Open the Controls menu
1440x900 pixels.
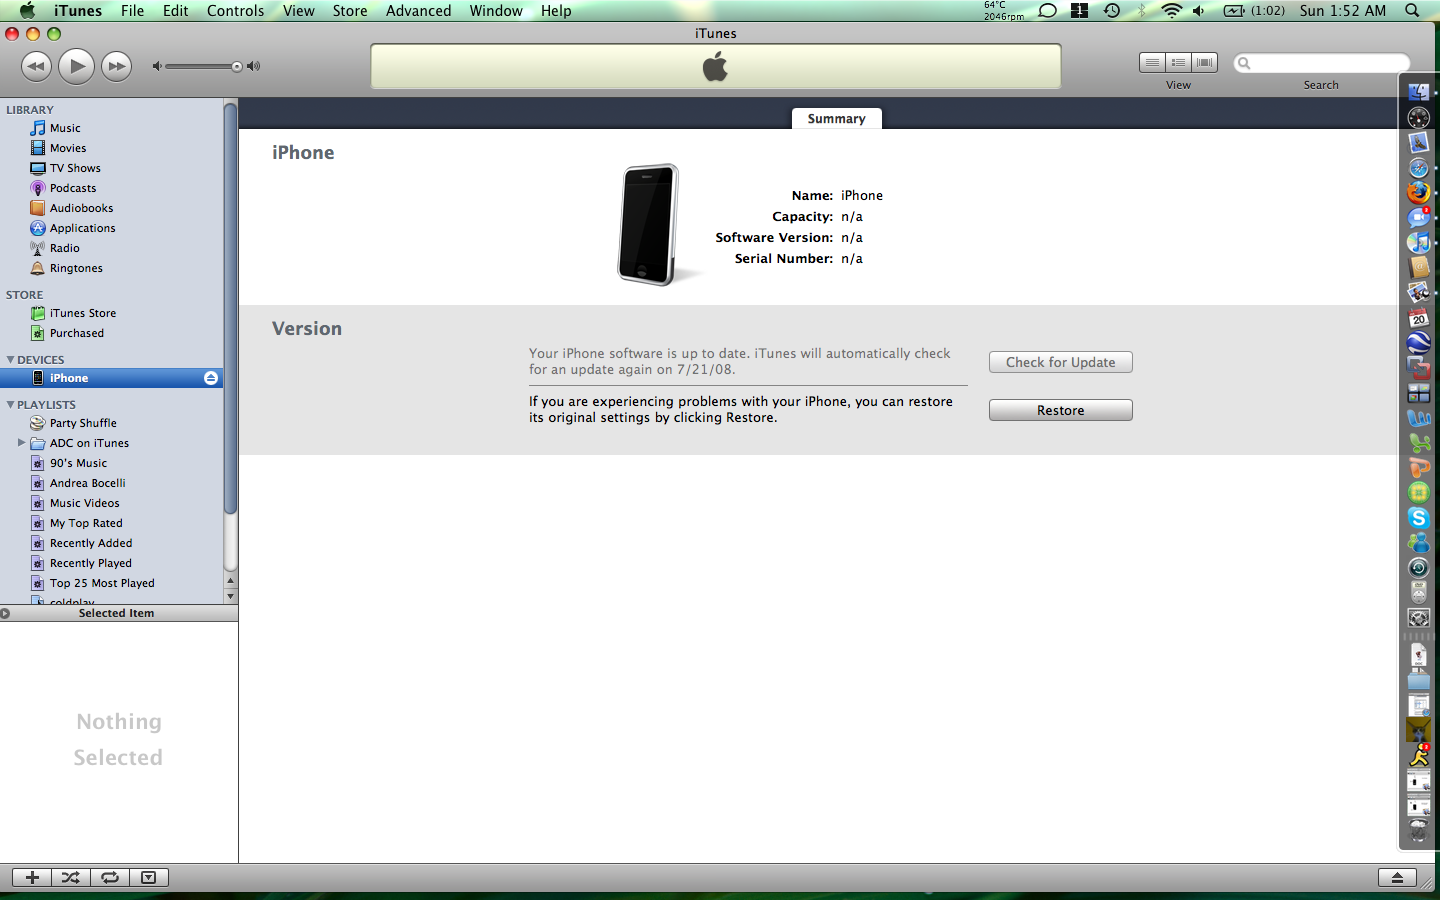click(236, 11)
